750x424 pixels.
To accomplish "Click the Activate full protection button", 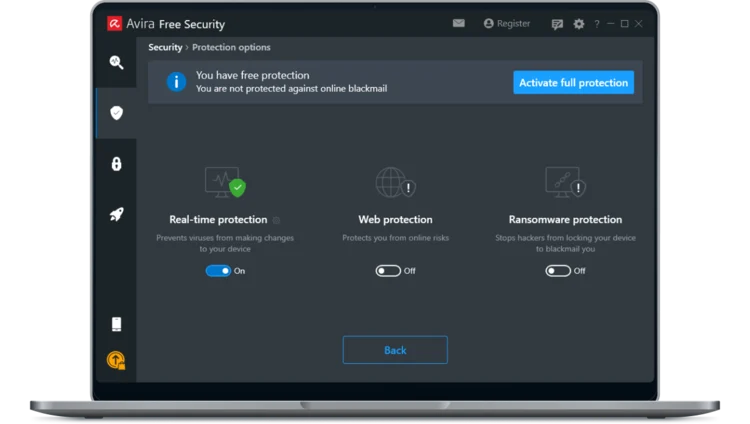I will (574, 82).
